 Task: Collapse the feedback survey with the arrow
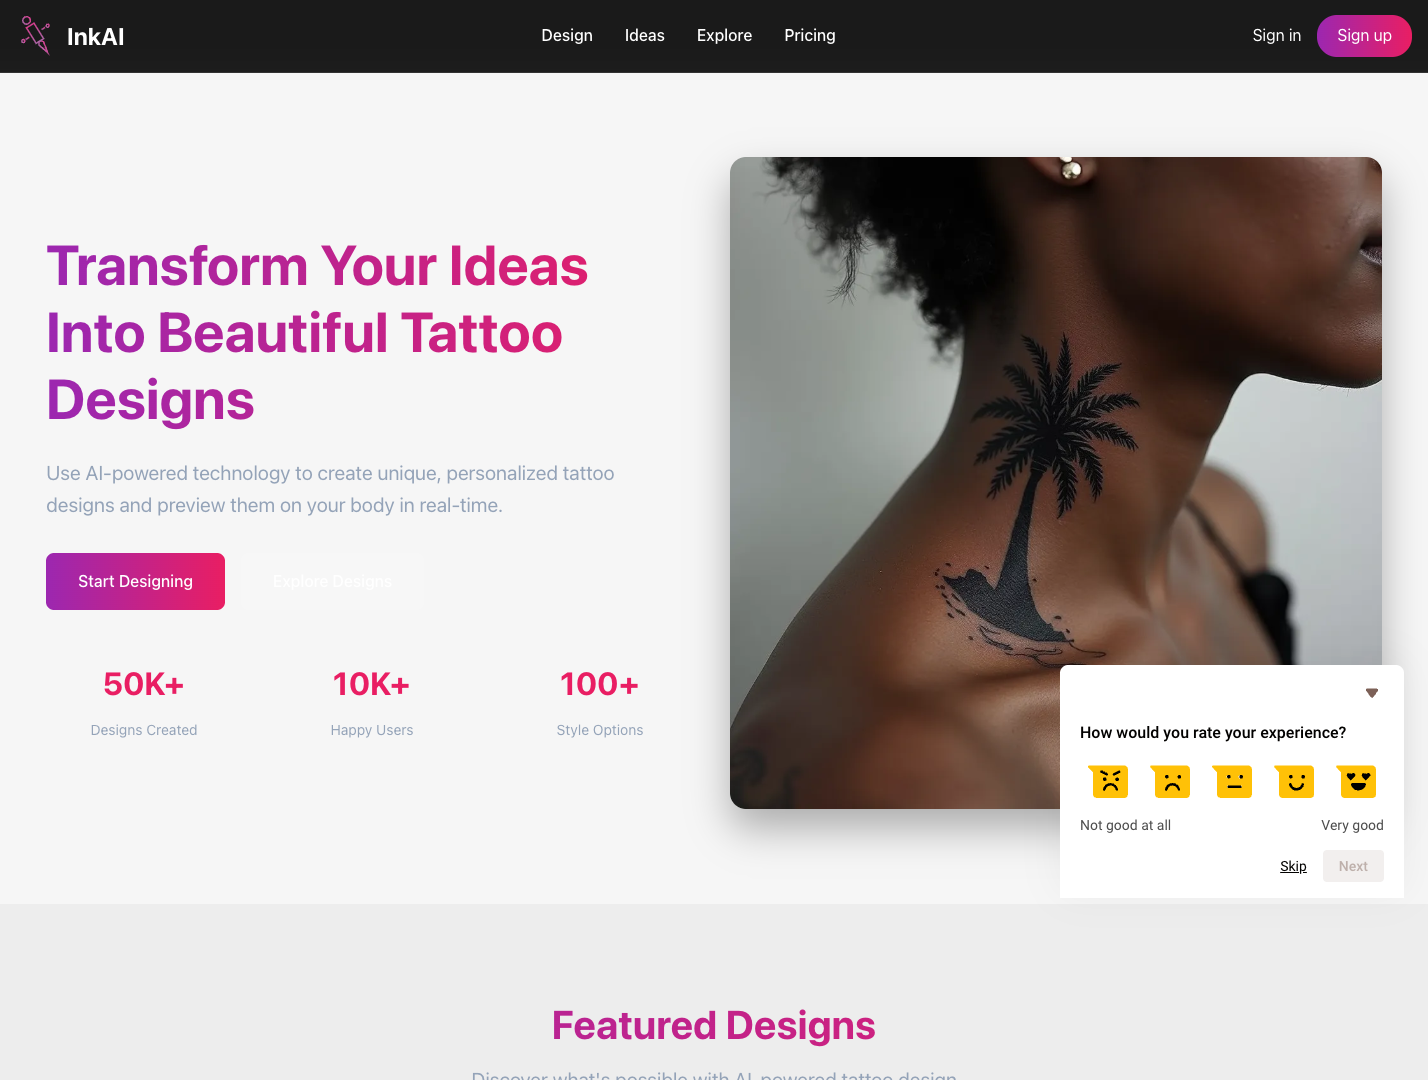click(x=1372, y=693)
